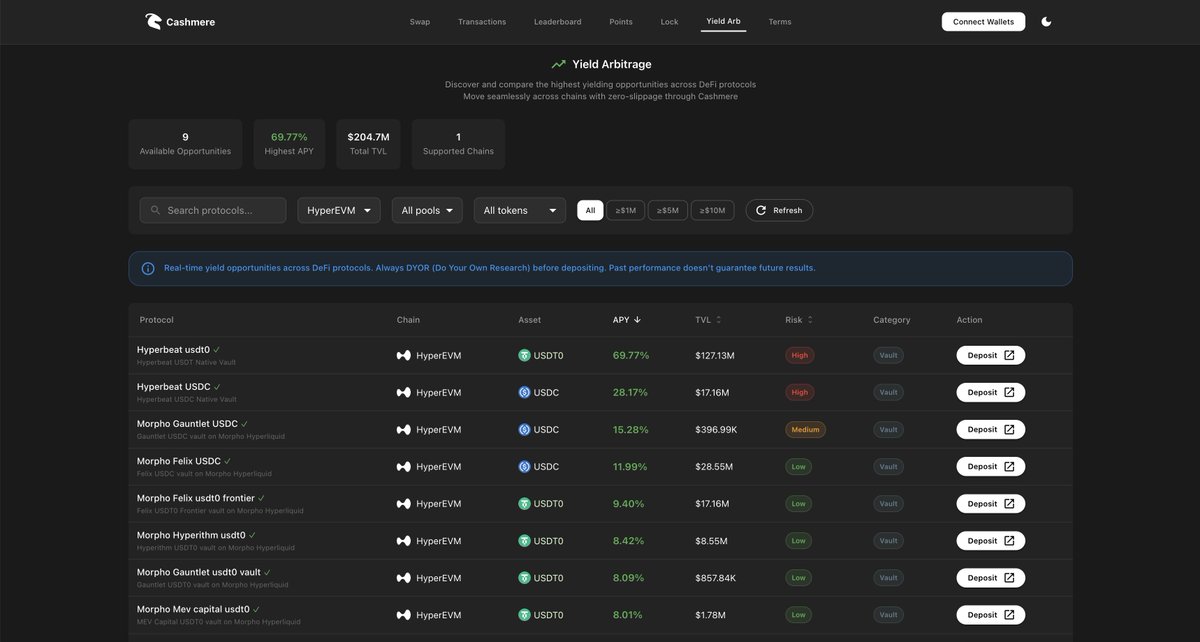1200x642 pixels.
Task: Toggle dark mode moon icon
Action: (1046, 21)
